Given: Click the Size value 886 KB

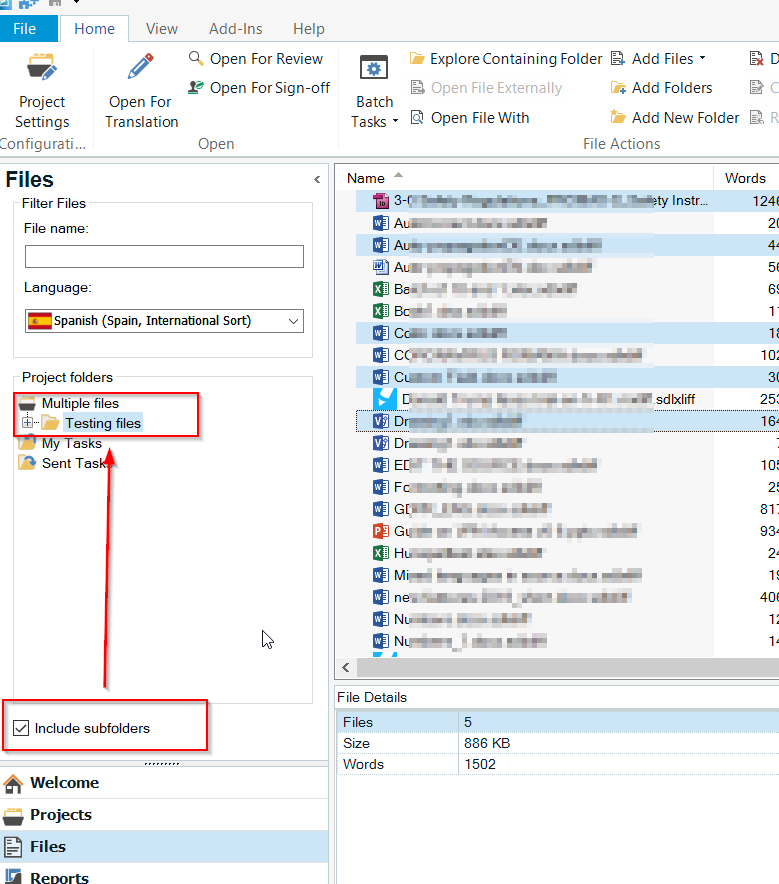Looking at the screenshot, I should pyautogui.click(x=487, y=743).
